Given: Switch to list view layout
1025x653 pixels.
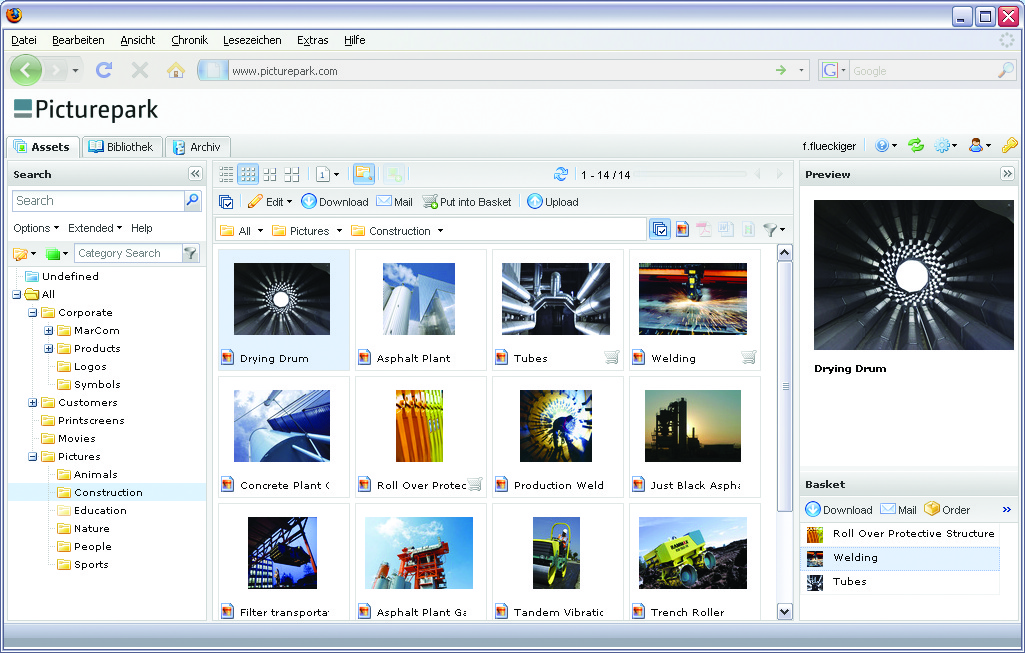Looking at the screenshot, I should click(x=226, y=175).
